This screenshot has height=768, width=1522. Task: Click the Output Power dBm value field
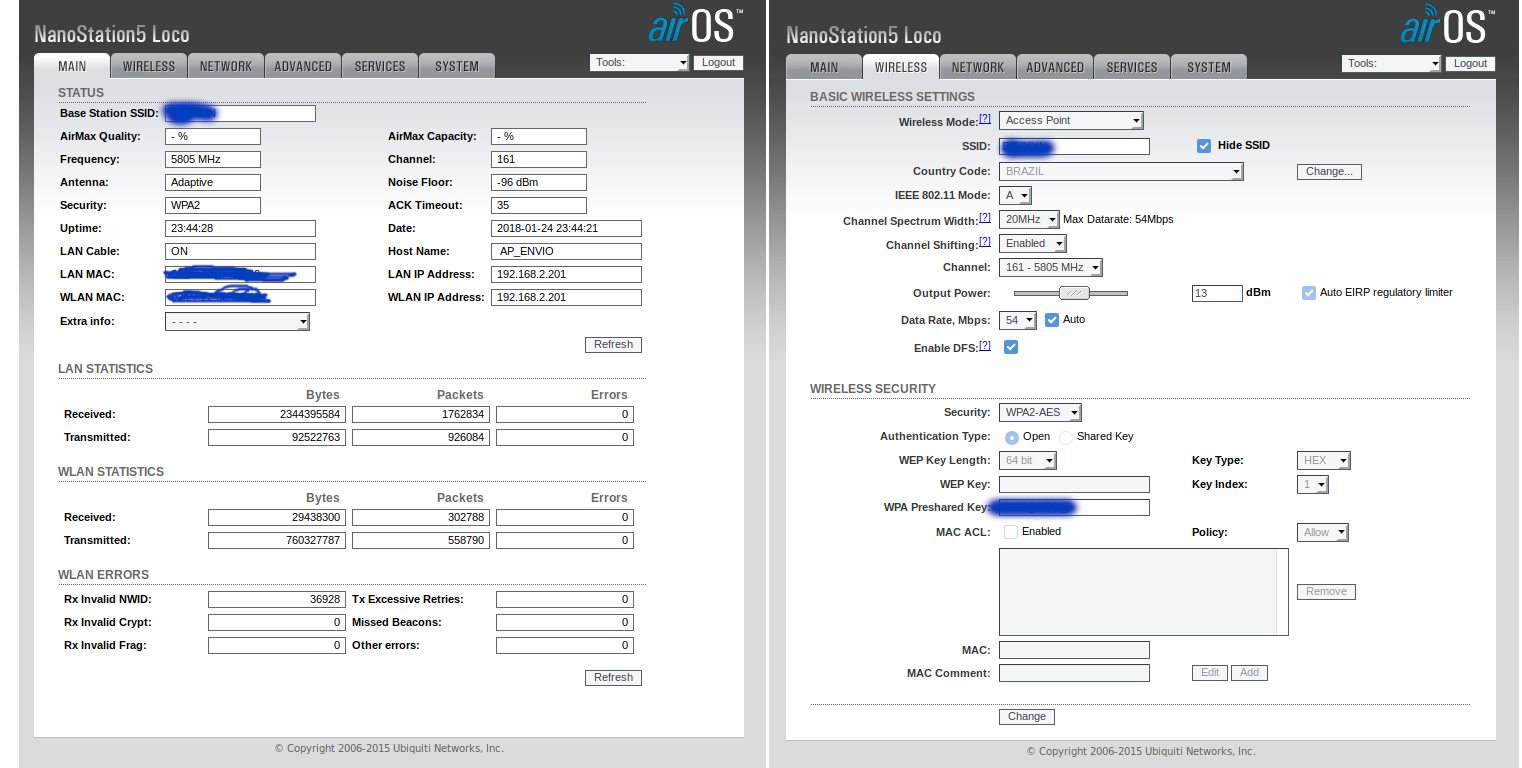(1216, 294)
